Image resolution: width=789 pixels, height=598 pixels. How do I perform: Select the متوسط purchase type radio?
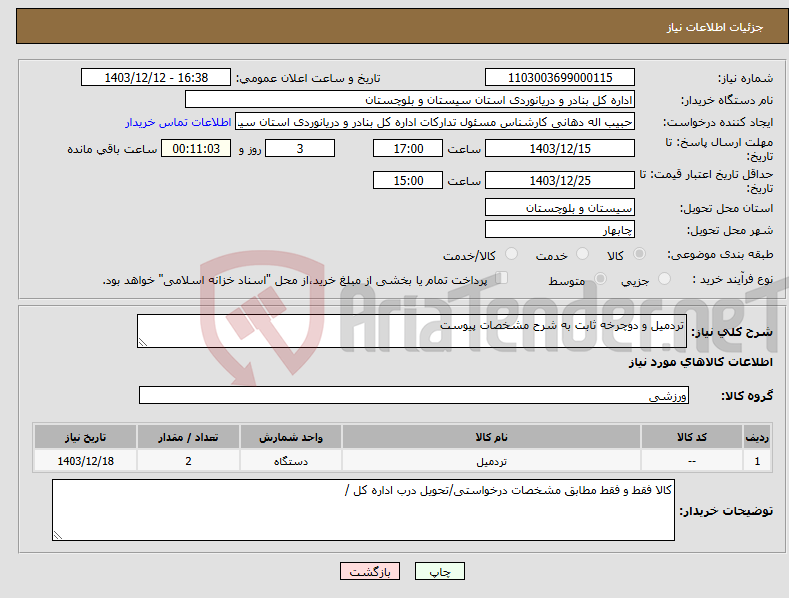600,279
